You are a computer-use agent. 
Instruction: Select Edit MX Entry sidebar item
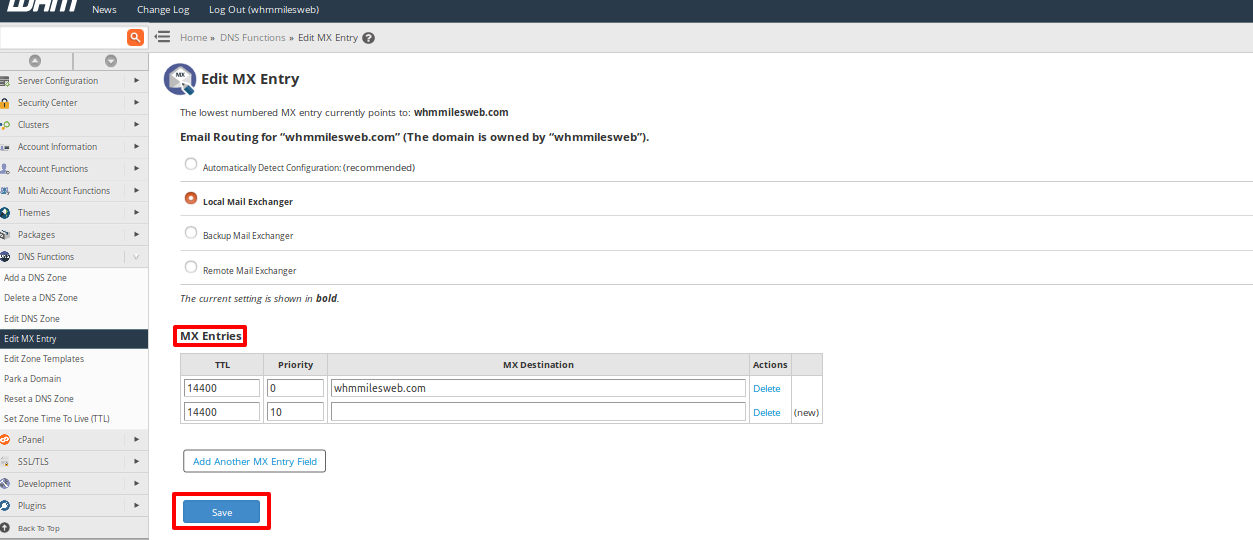pyautogui.click(x=74, y=339)
